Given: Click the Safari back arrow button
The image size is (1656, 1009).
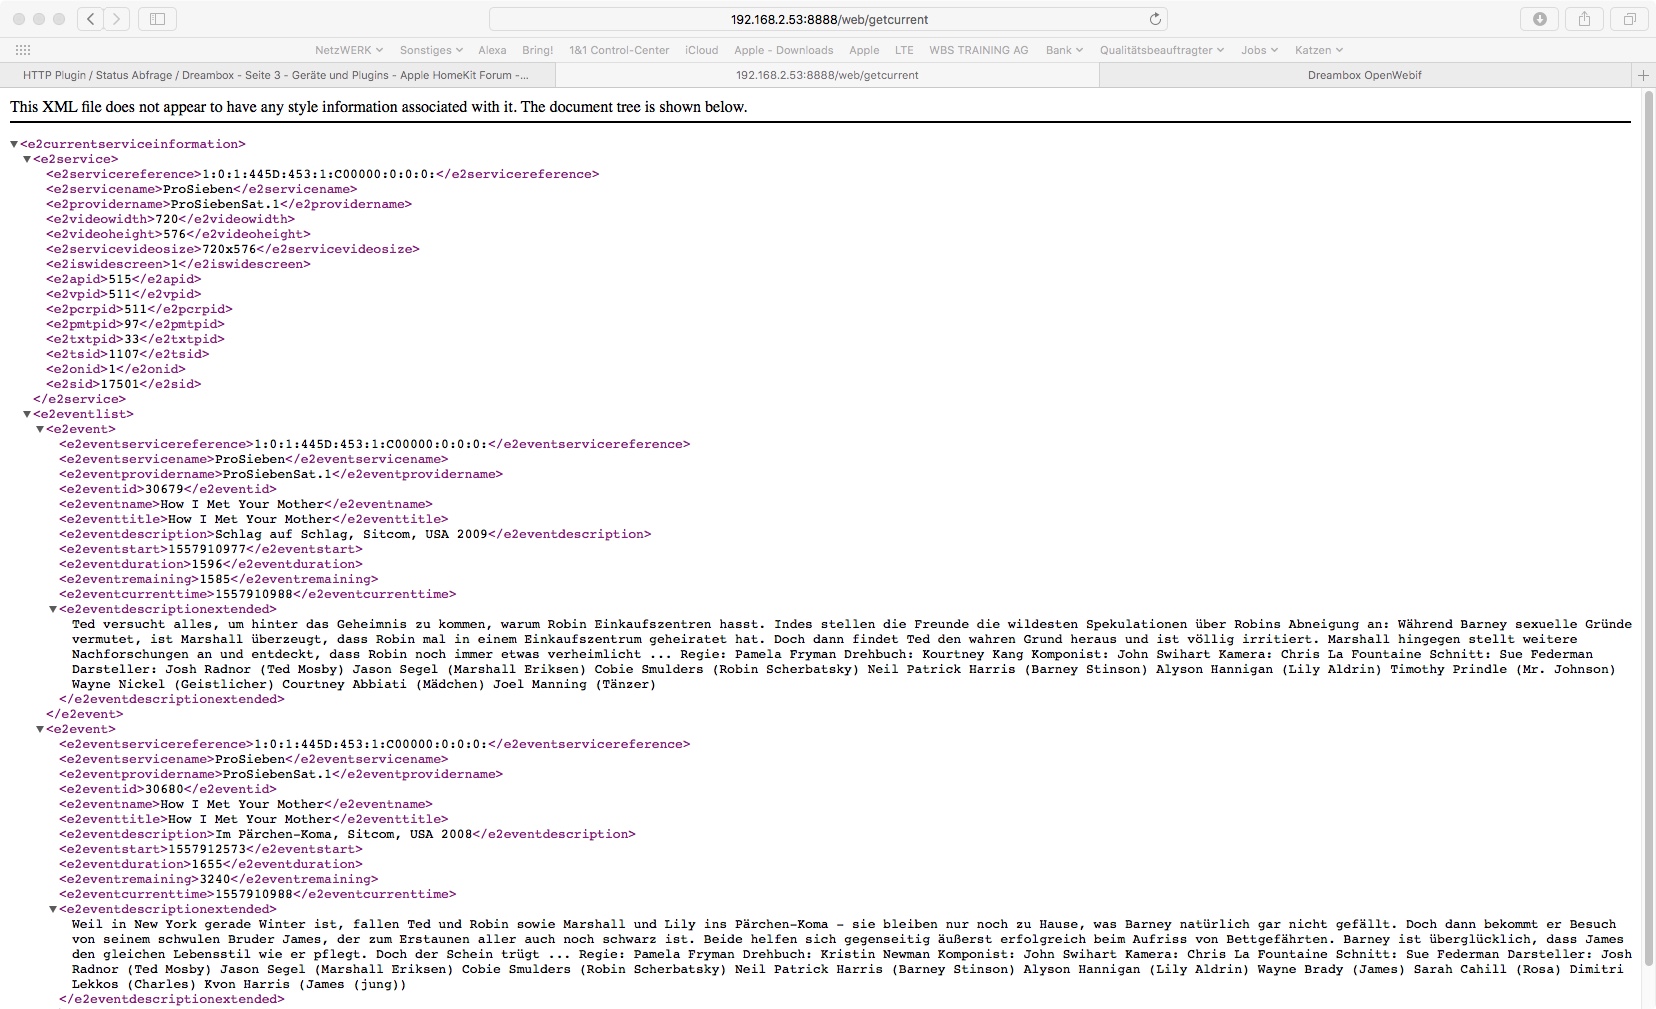Looking at the screenshot, I should point(91,19).
